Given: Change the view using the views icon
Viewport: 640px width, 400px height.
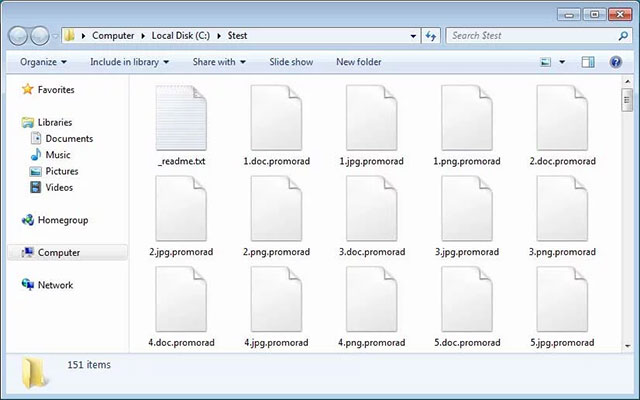Looking at the screenshot, I should coord(546,62).
